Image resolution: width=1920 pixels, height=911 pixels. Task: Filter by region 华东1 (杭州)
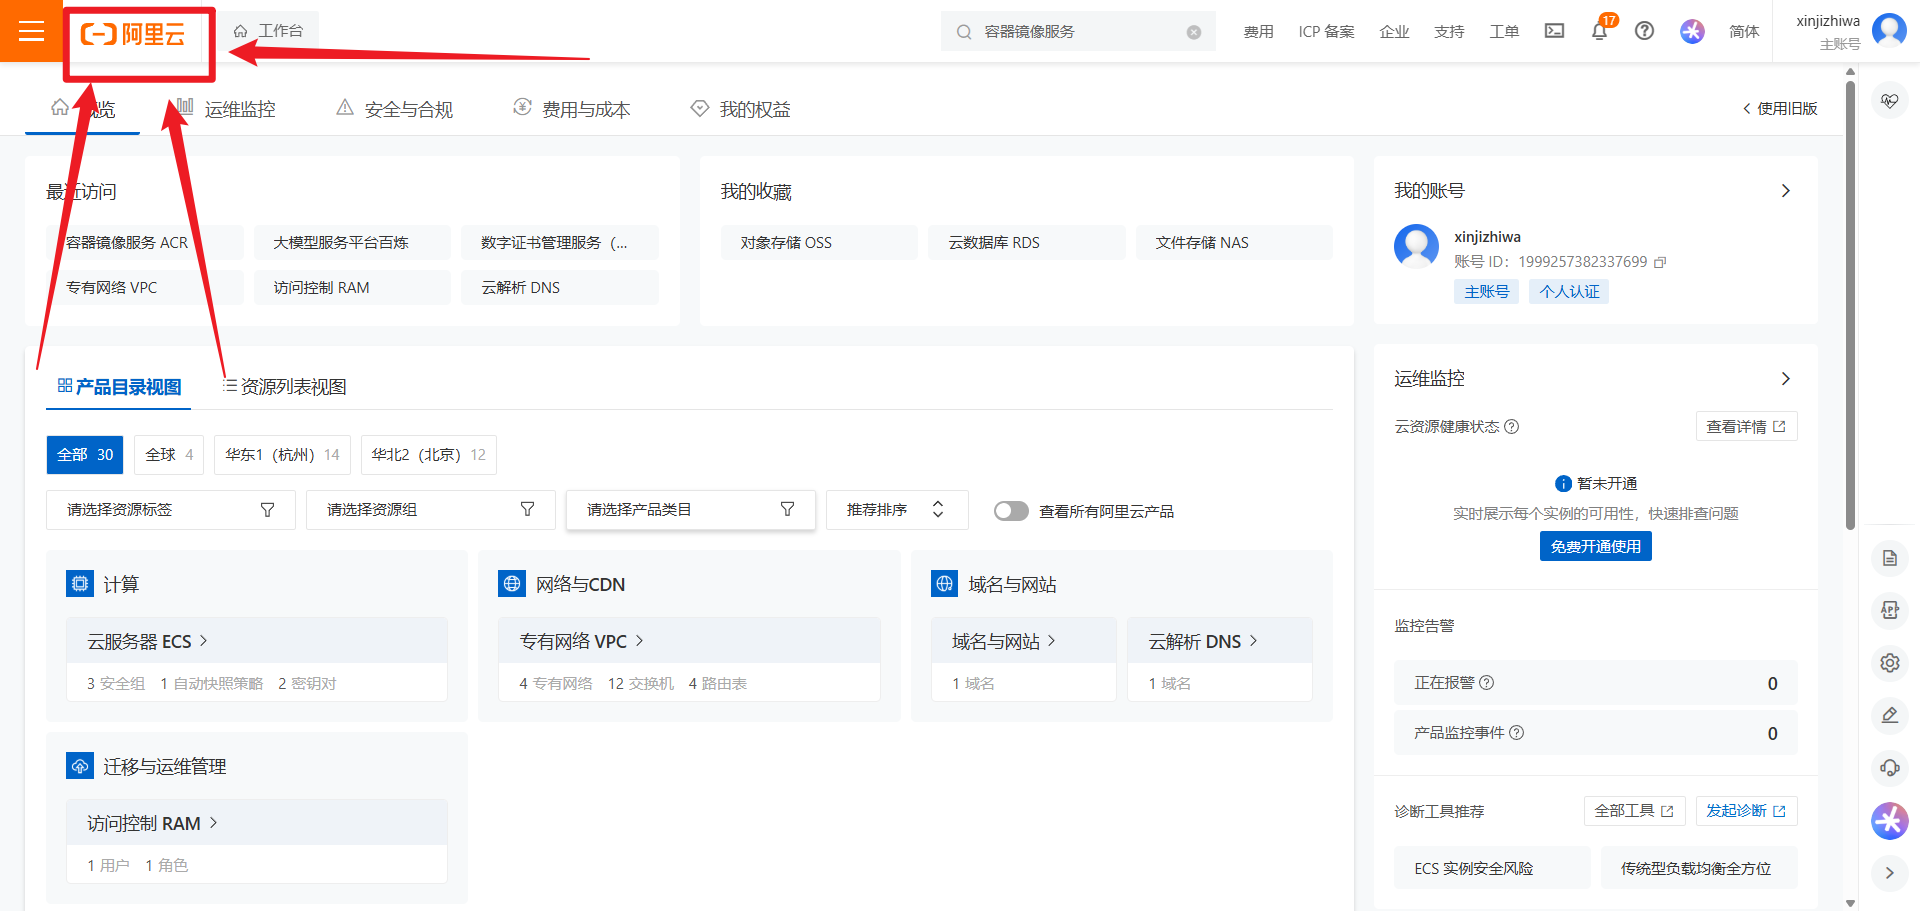282,455
